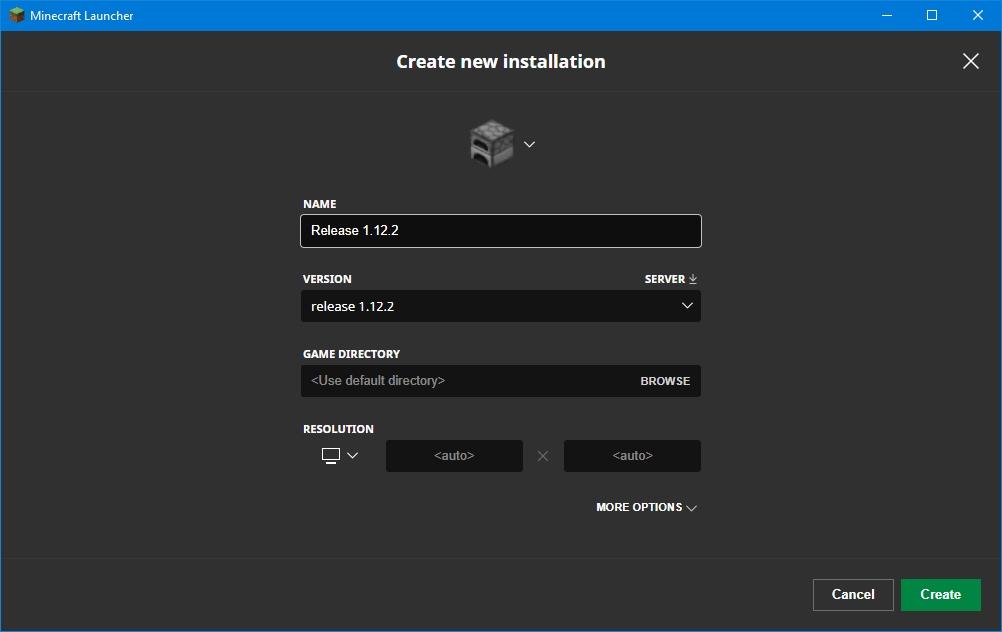Click the furnace installation icon
The height and width of the screenshot is (632, 1002).
[x=491, y=144]
